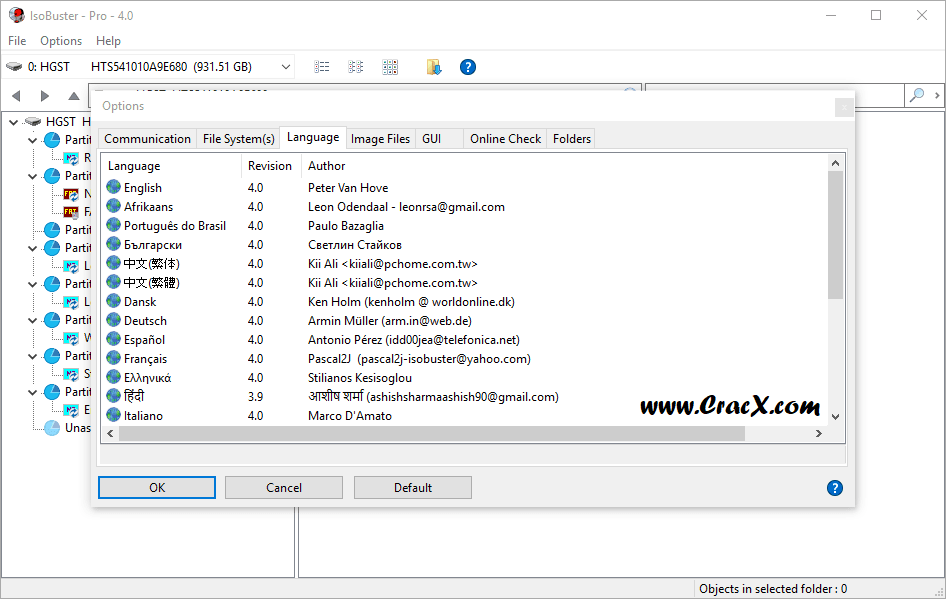Click the horizontal scrollbar of language list
The image size is (946, 599).
point(432,434)
